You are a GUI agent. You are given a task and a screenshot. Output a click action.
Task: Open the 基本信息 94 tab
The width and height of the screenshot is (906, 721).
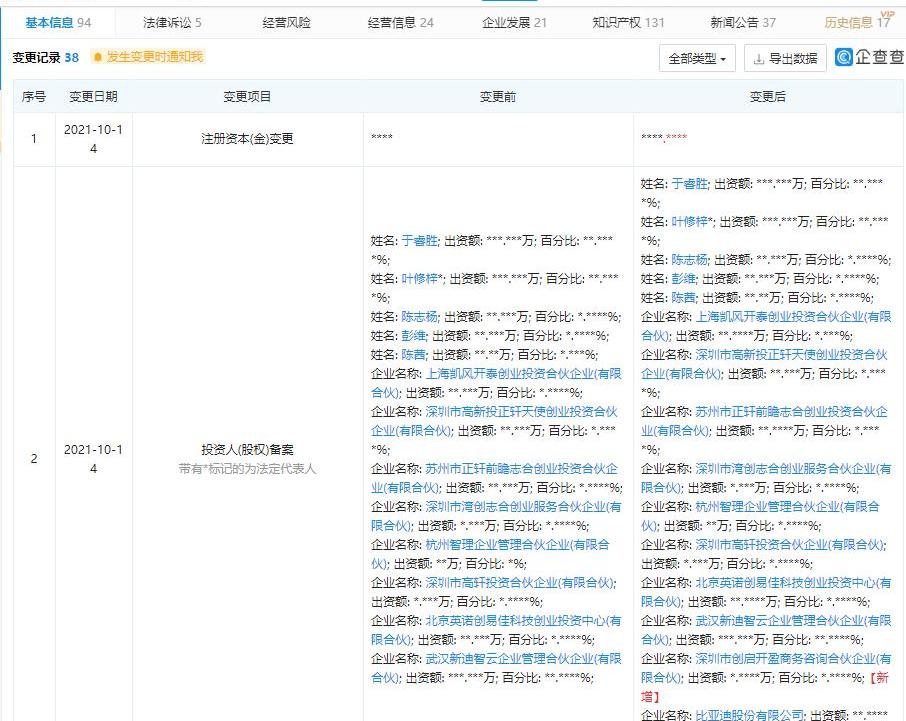click(x=58, y=23)
